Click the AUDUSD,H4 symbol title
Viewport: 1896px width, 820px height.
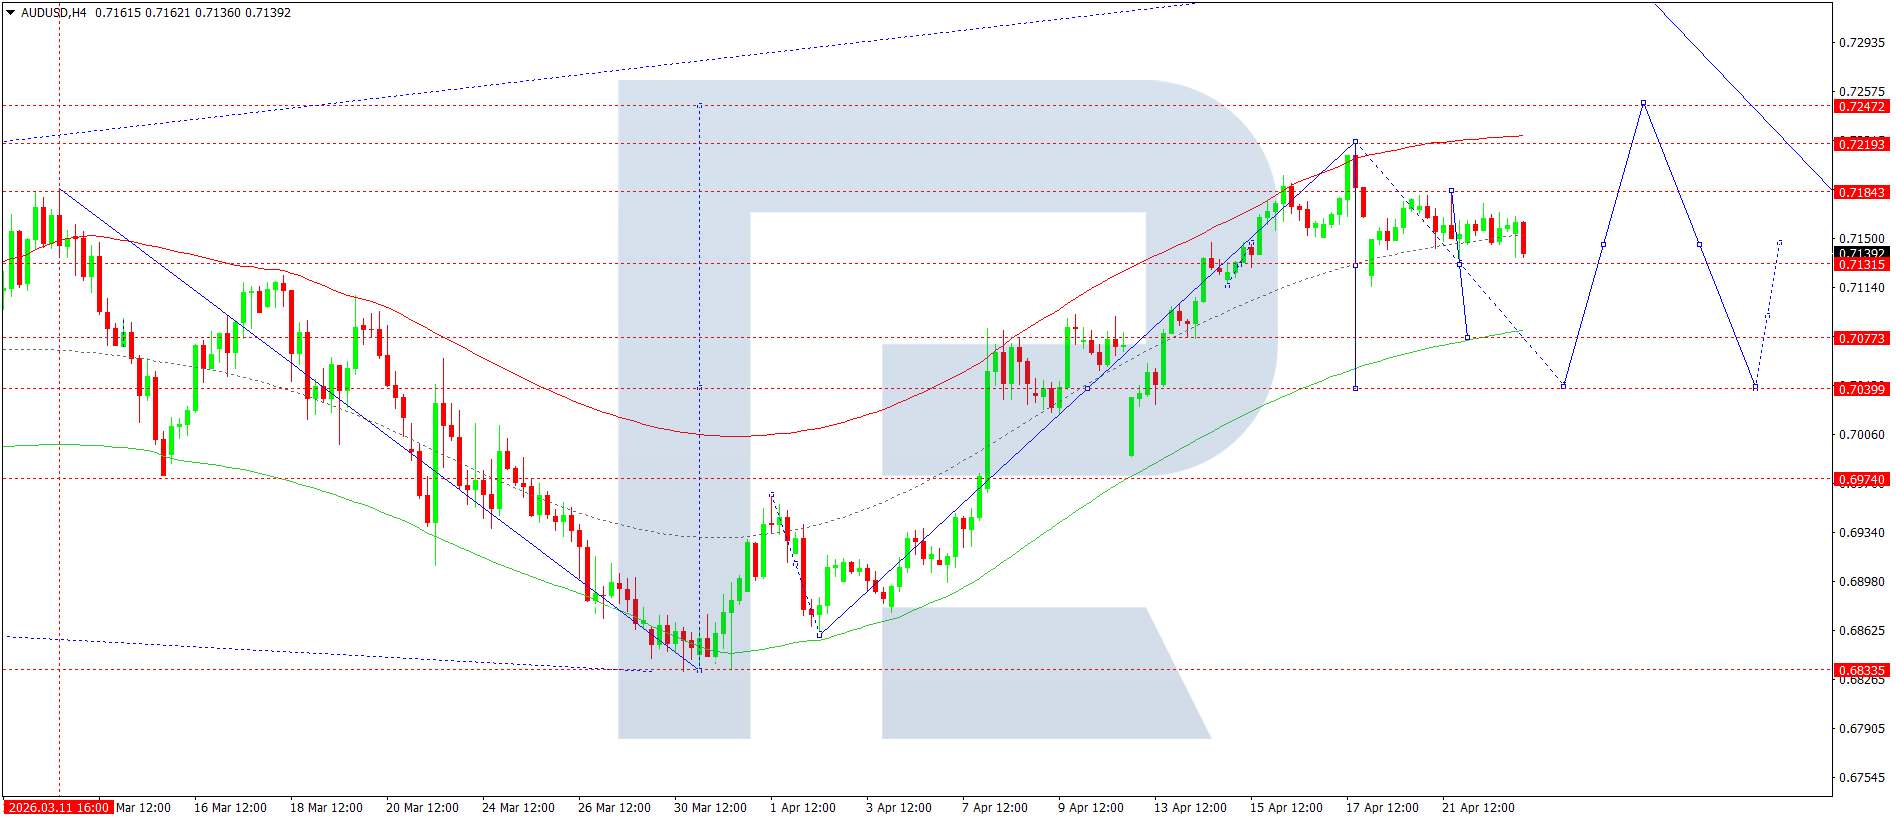click(x=53, y=13)
